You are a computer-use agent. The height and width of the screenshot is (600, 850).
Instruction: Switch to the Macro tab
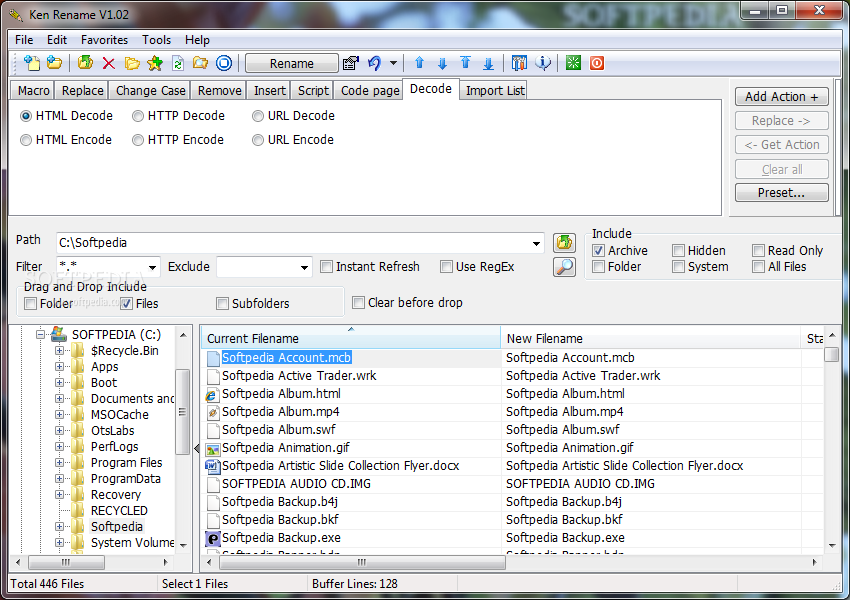[33, 91]
